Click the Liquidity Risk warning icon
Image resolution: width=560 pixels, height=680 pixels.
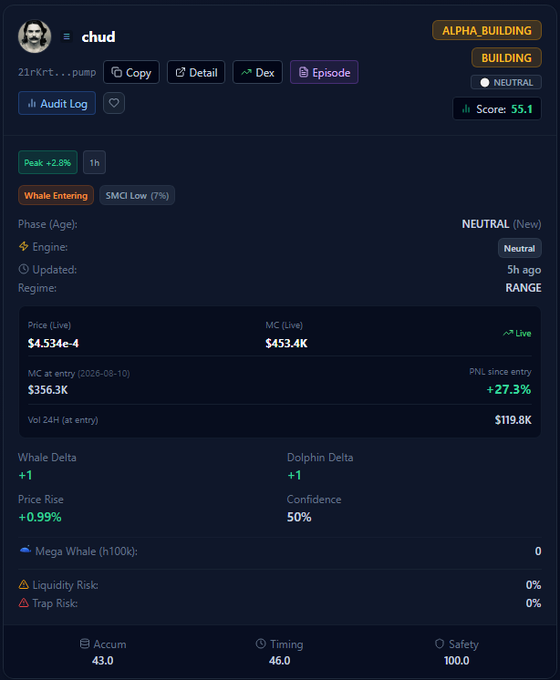tap(24, 585)
